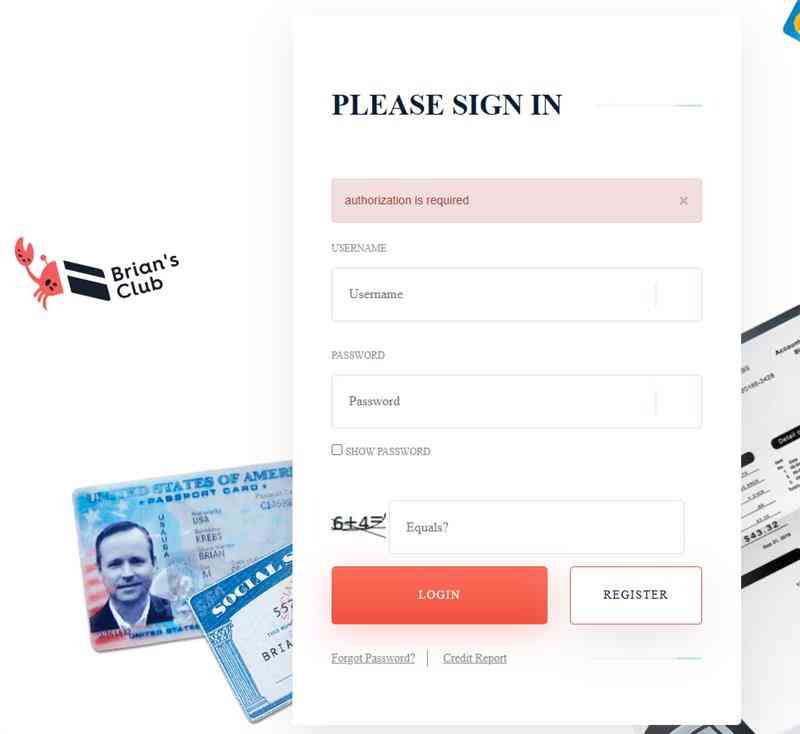This screenshot has height=734, width=800.
Task: Click the dark card logo icon
Action: (86, 280)
